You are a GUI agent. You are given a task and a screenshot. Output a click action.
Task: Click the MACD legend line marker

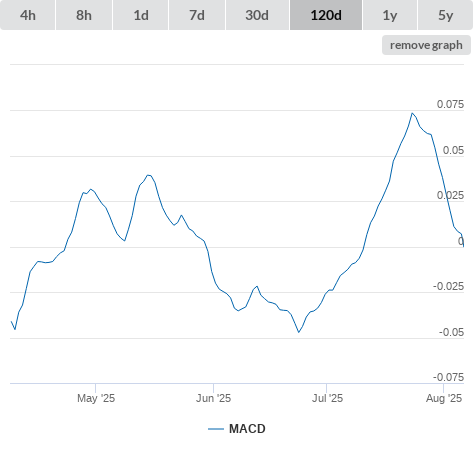216,429
